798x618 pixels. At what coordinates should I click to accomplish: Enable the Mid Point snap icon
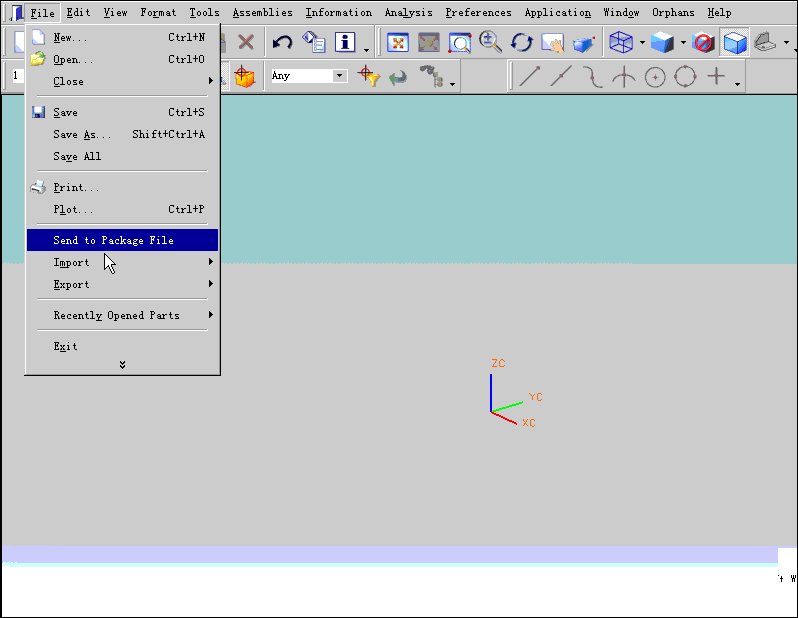[x=561, y=76]
